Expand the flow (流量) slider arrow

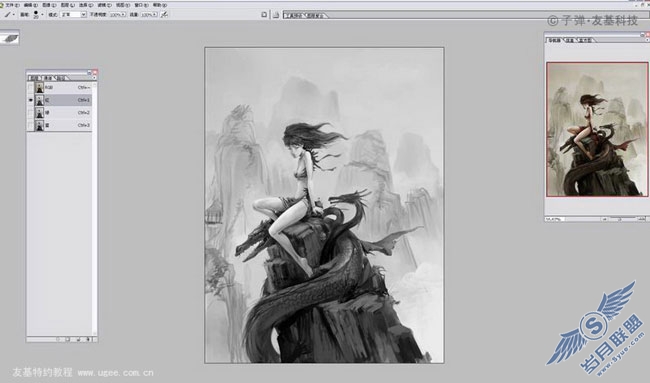click(155, 15)
